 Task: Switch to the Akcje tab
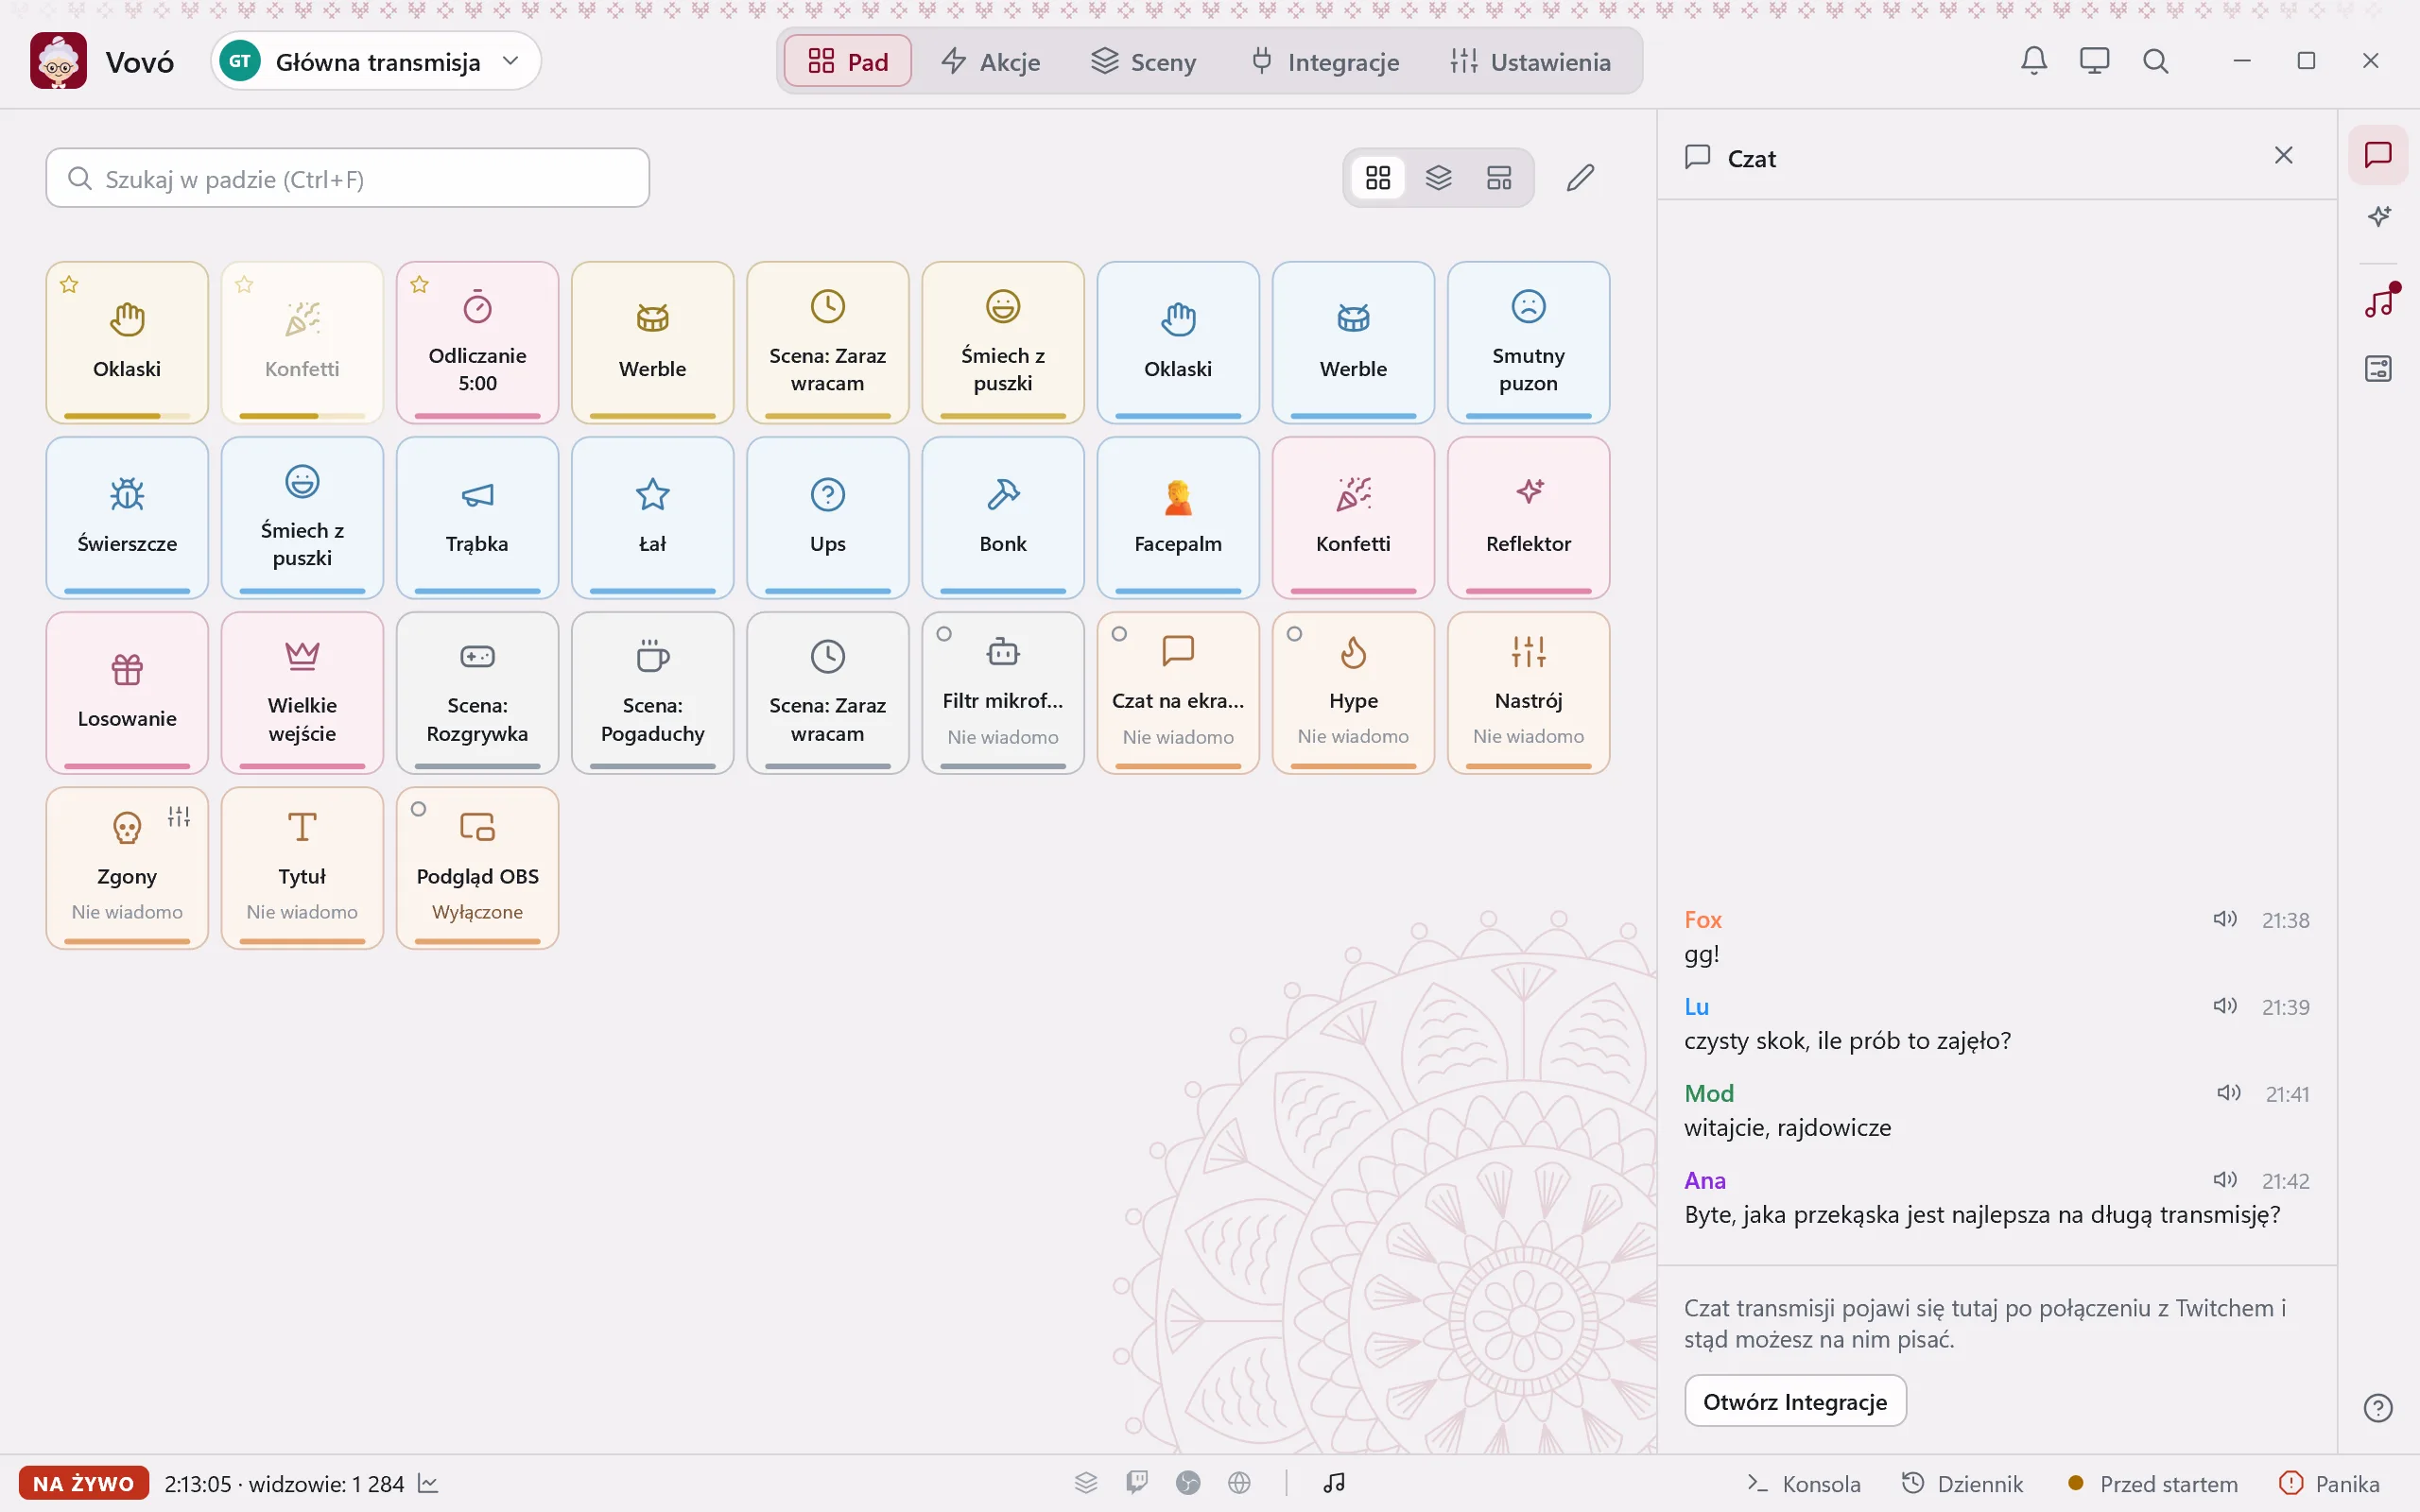point(991,62)
